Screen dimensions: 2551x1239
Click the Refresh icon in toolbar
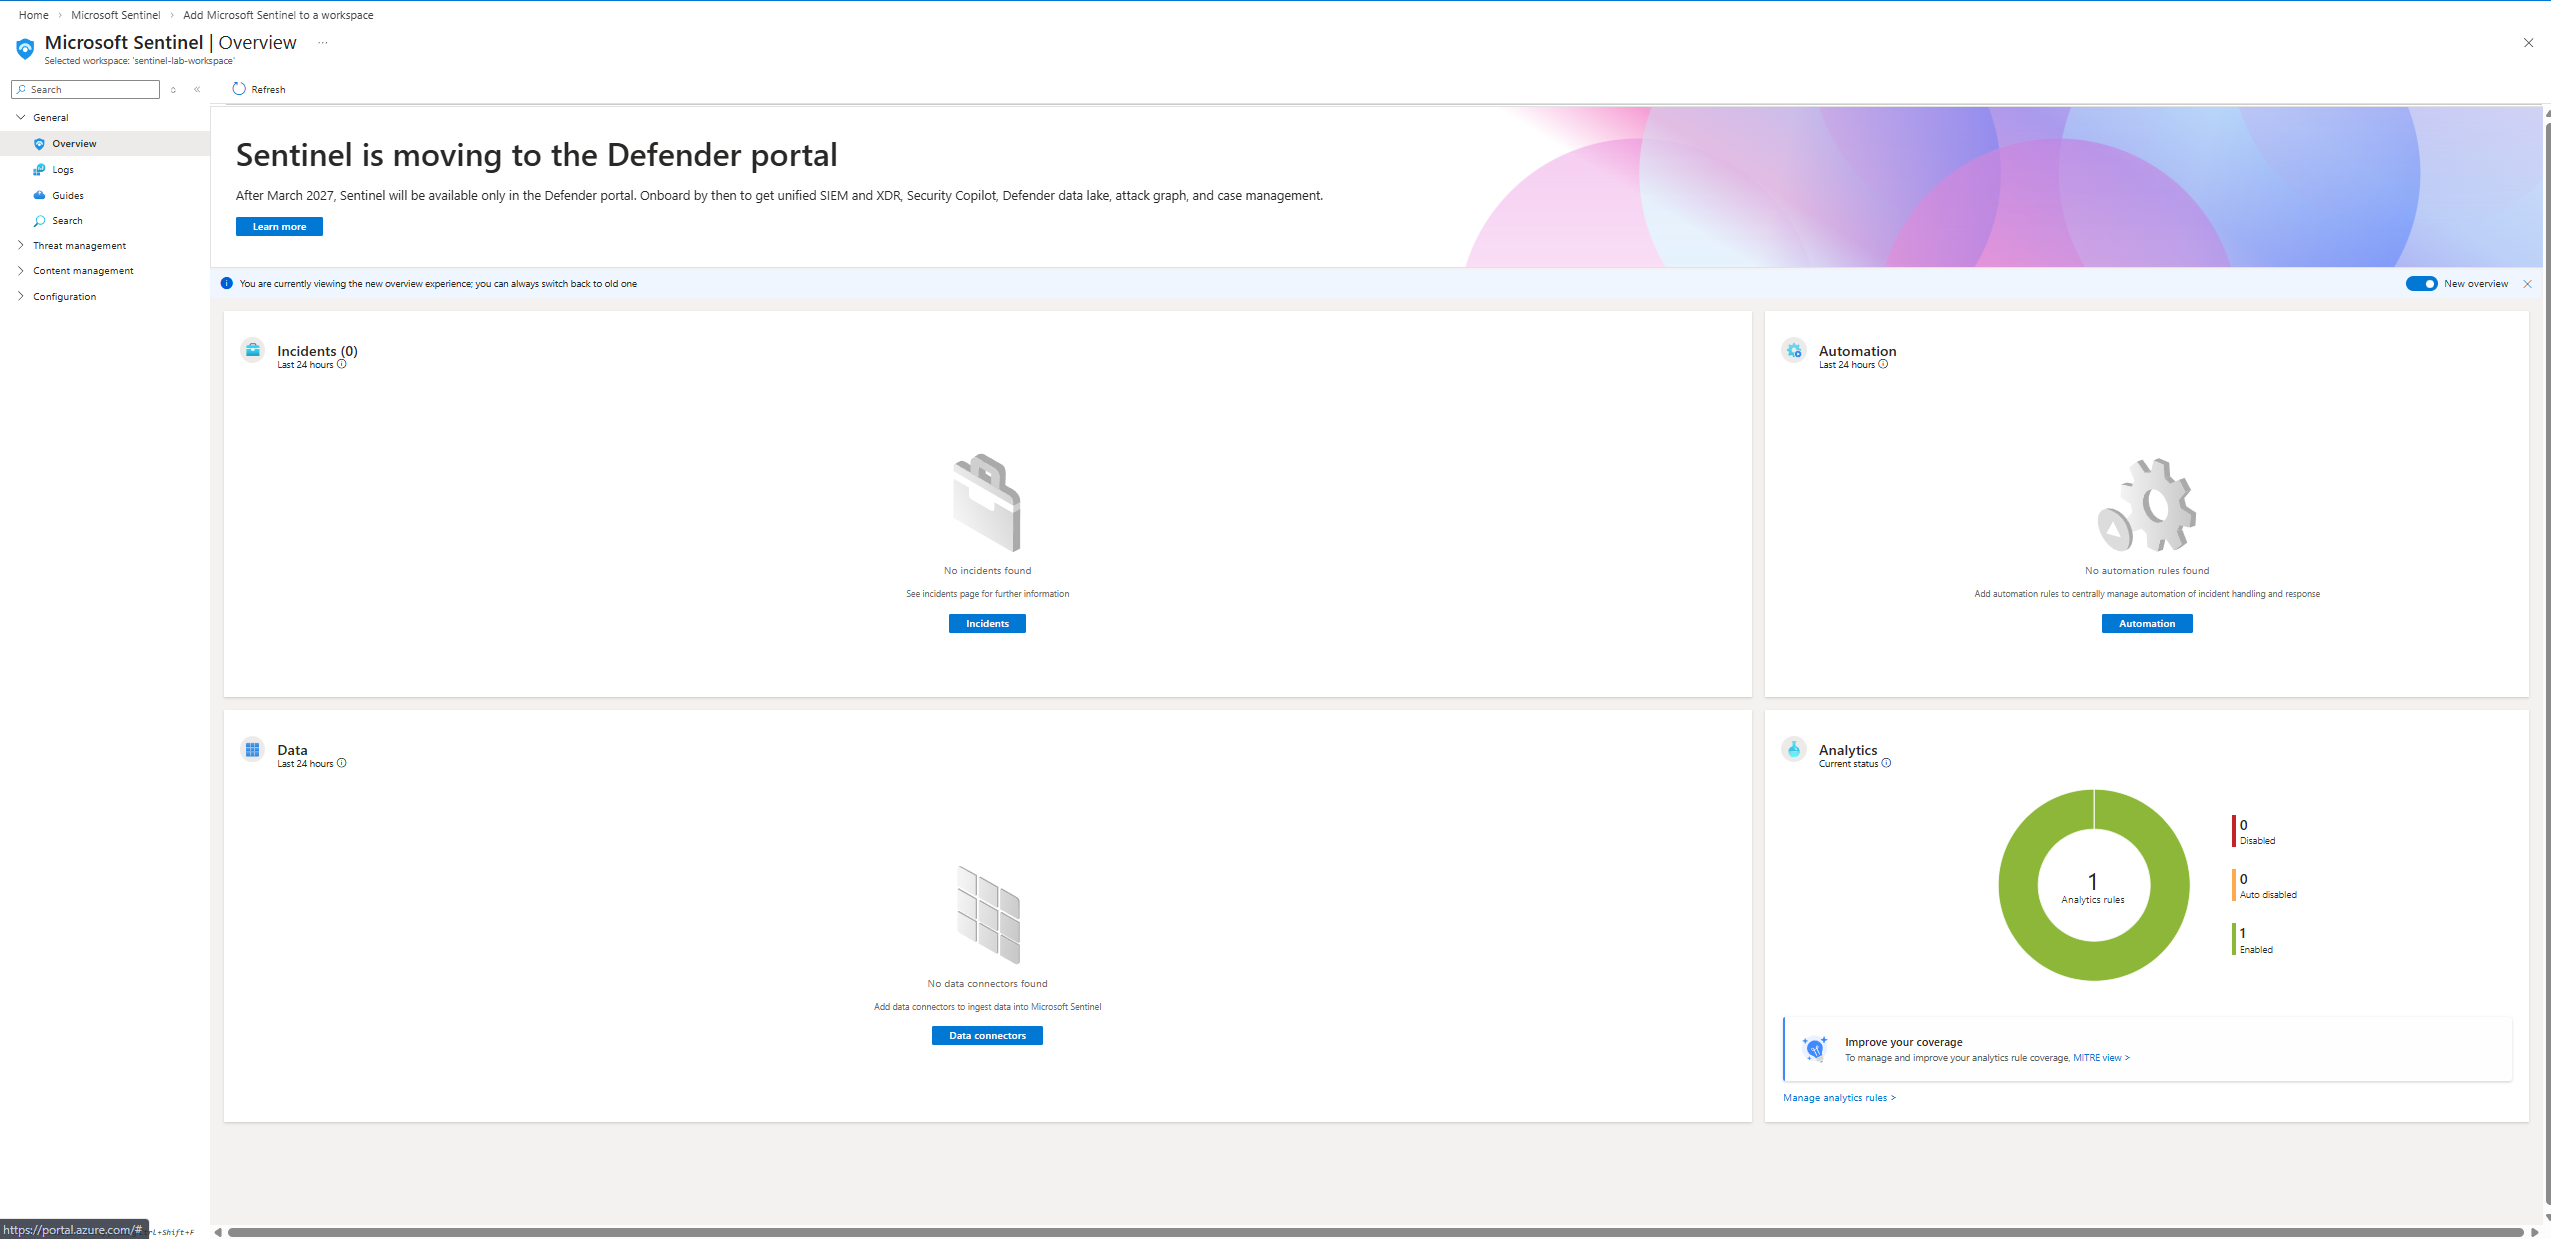pos(239,89)
